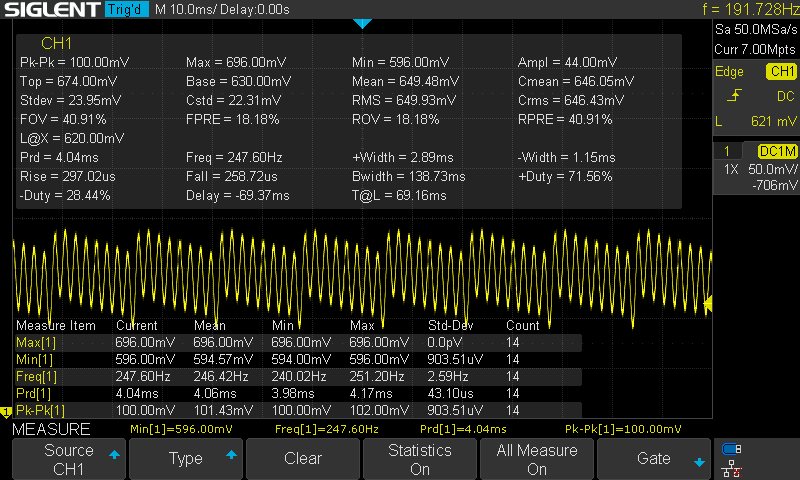This screenshot has width=800, height=480.
Task: Click the channel 1 number indicator
Action: coord(727,151)
